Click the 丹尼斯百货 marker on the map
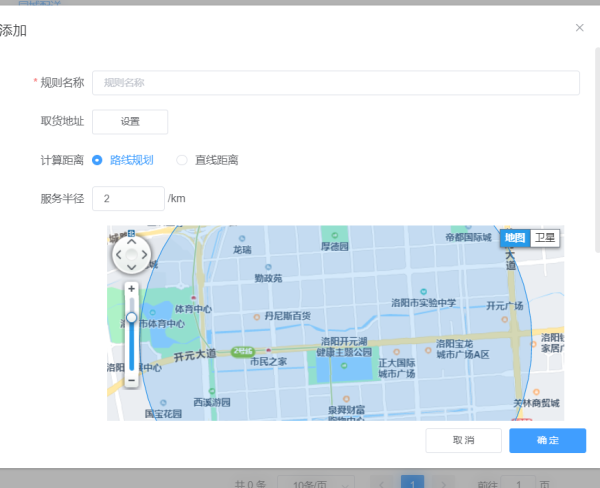The image size is (600, 488). pos(257,317)
